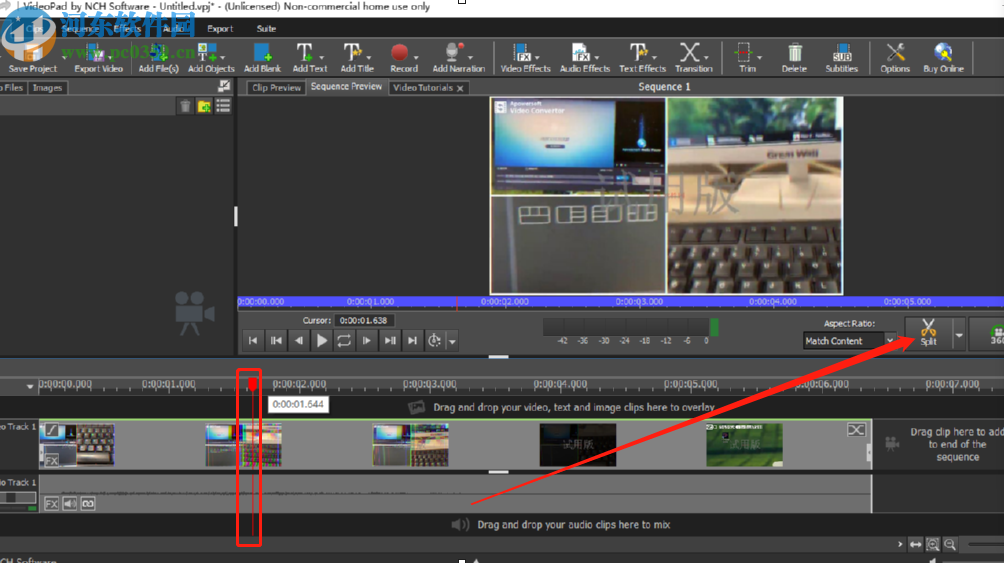Expand the Split button dropdown arrow

coord(959,335)
